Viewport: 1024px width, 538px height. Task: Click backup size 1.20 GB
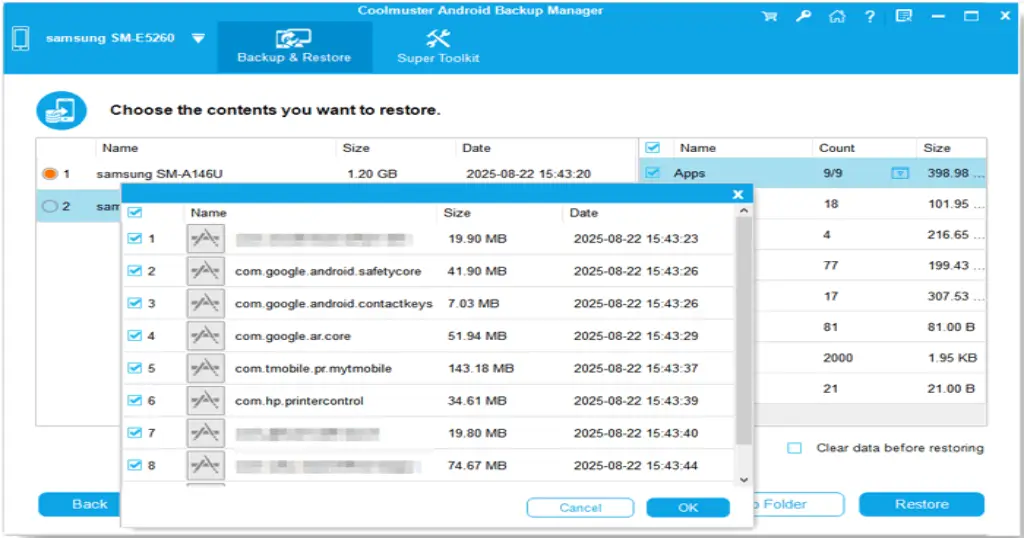coord(372,174)
